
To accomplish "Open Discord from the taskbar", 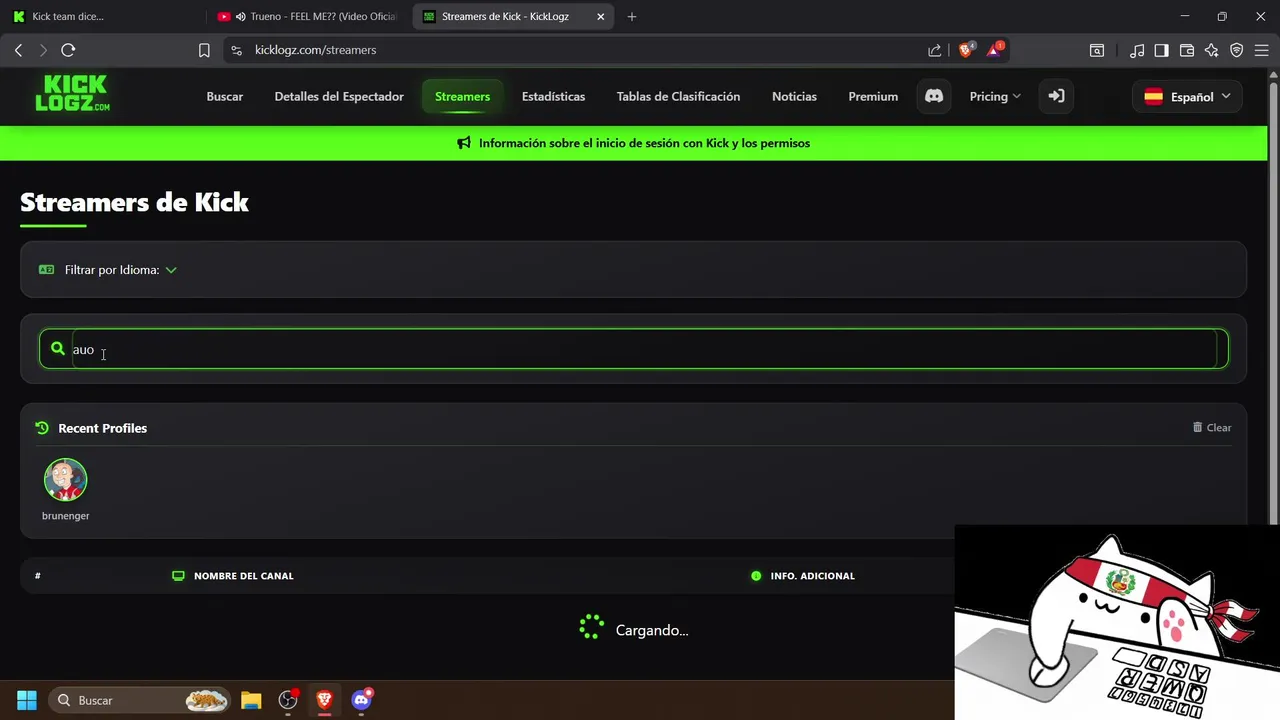I will [x=362, y=699].
